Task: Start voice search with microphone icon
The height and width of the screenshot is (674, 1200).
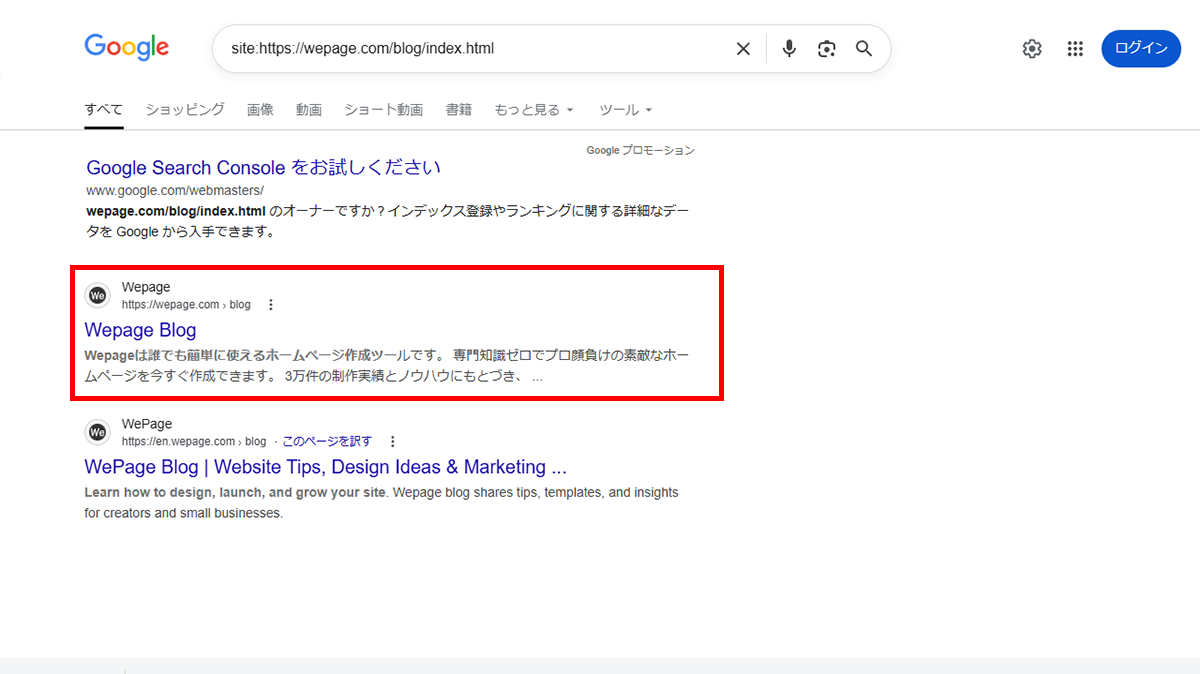Action: tap(789, 49)
